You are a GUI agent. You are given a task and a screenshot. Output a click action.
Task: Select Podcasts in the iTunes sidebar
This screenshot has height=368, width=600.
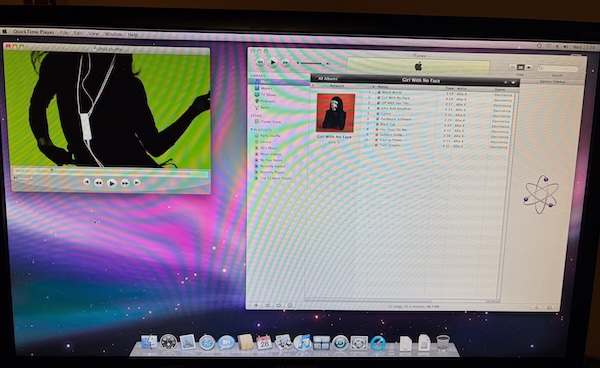coord(268,101)
